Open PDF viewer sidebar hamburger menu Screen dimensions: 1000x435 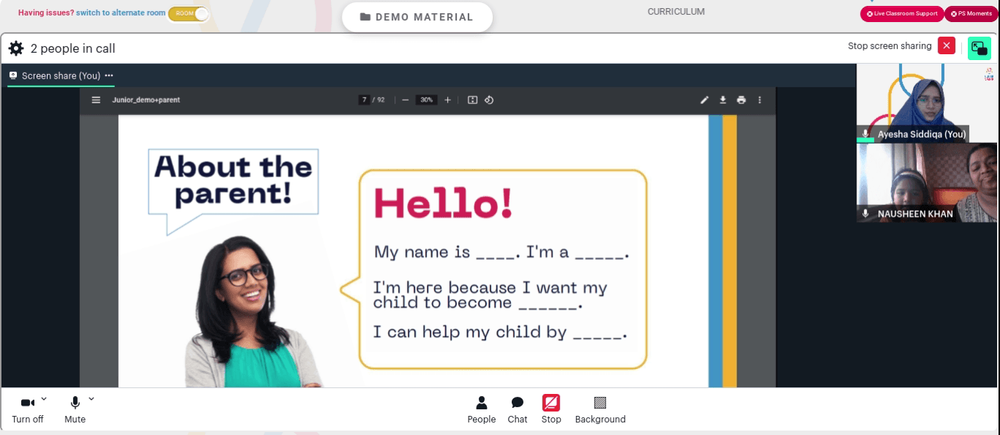point(96,100)
